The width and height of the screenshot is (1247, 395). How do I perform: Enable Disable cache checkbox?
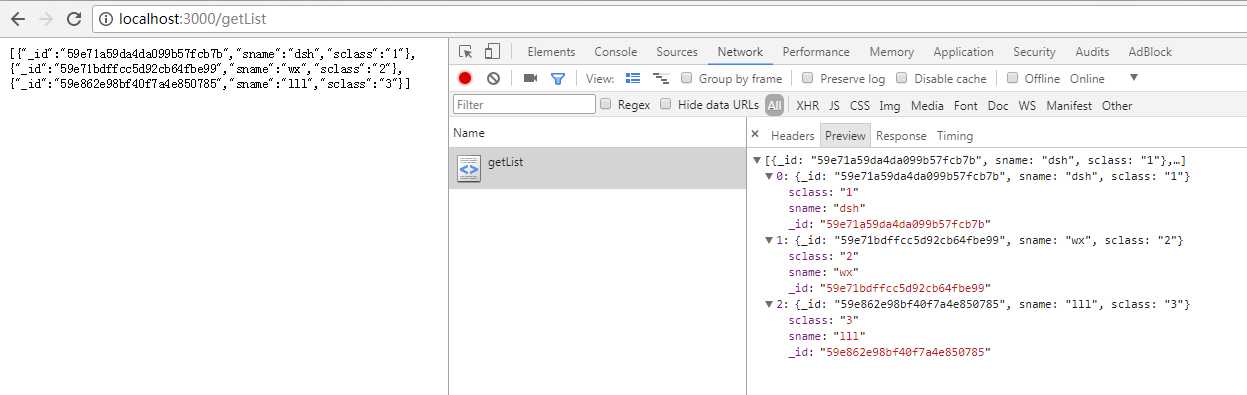tap(902, 78)
